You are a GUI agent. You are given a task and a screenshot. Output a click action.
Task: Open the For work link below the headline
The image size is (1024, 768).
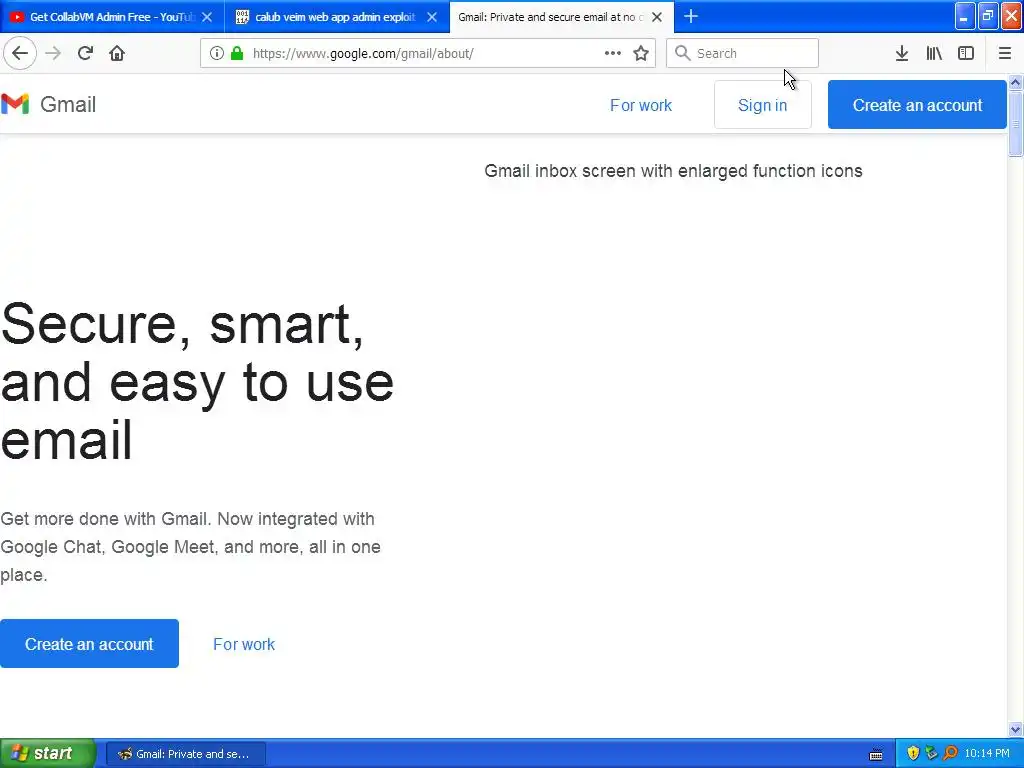pyautogui.click(x=244, y=644)
